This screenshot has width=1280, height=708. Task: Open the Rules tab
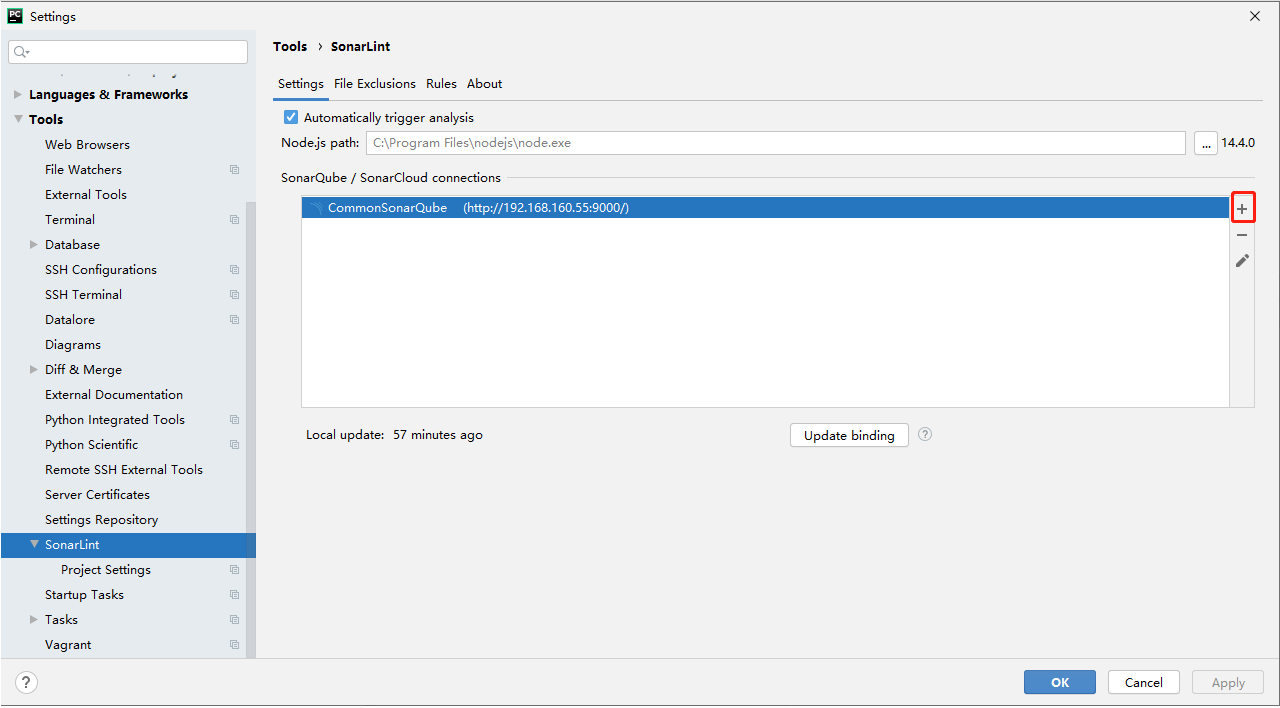(x=441, y=84)
